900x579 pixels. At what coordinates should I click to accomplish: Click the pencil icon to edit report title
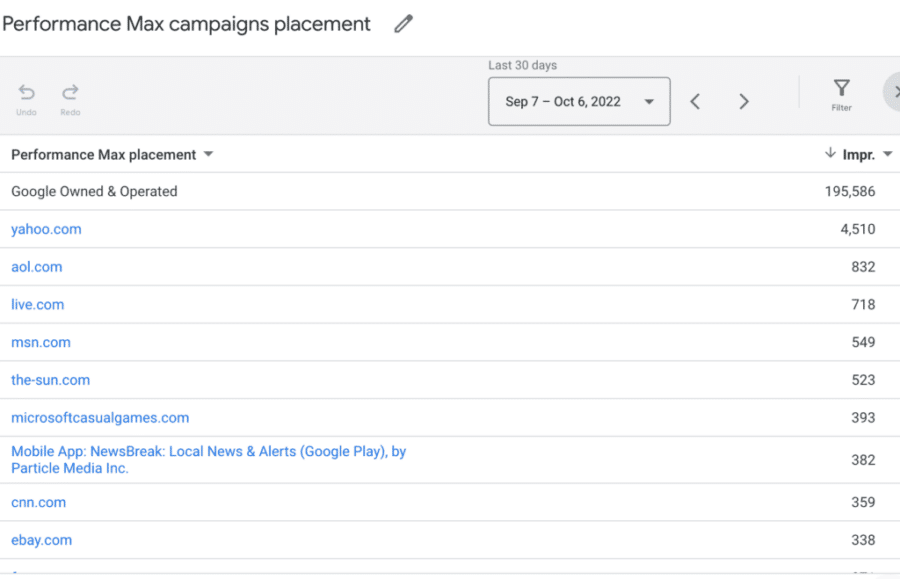click(403, 24)
